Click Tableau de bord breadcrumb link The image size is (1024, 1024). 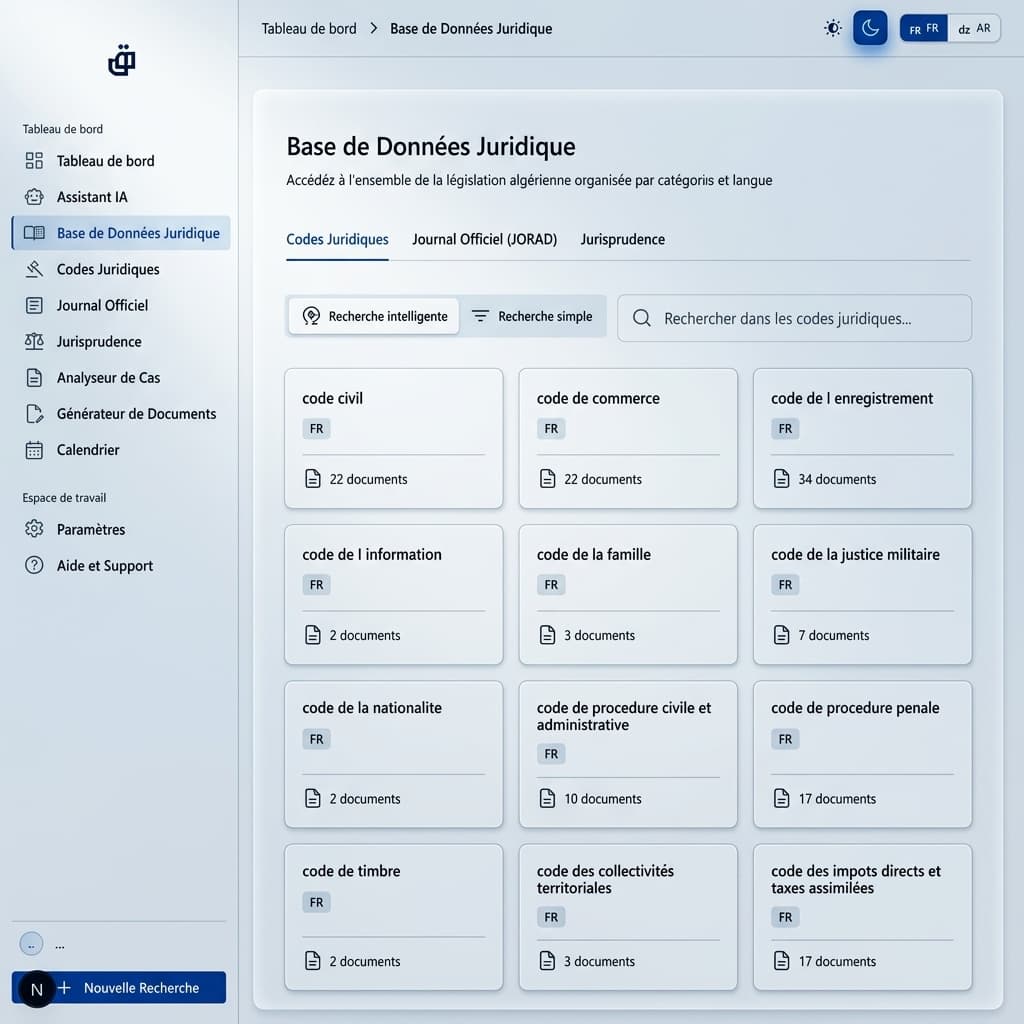[x=309, y=29]
